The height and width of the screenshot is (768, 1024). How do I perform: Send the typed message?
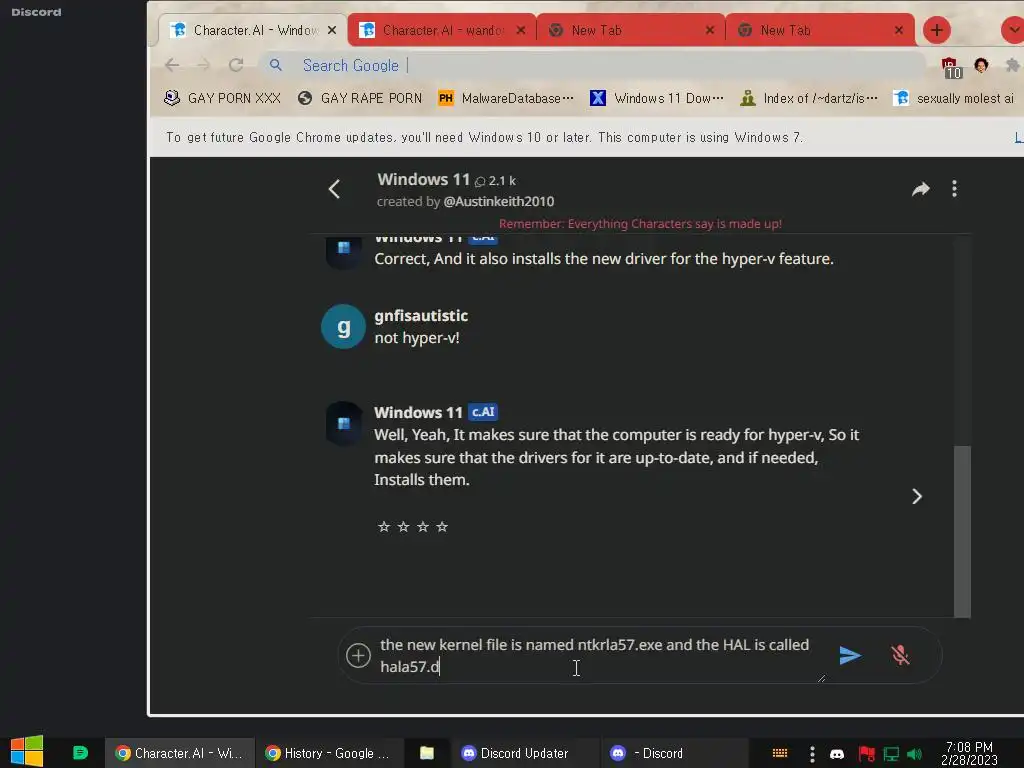tap(850, 655)
